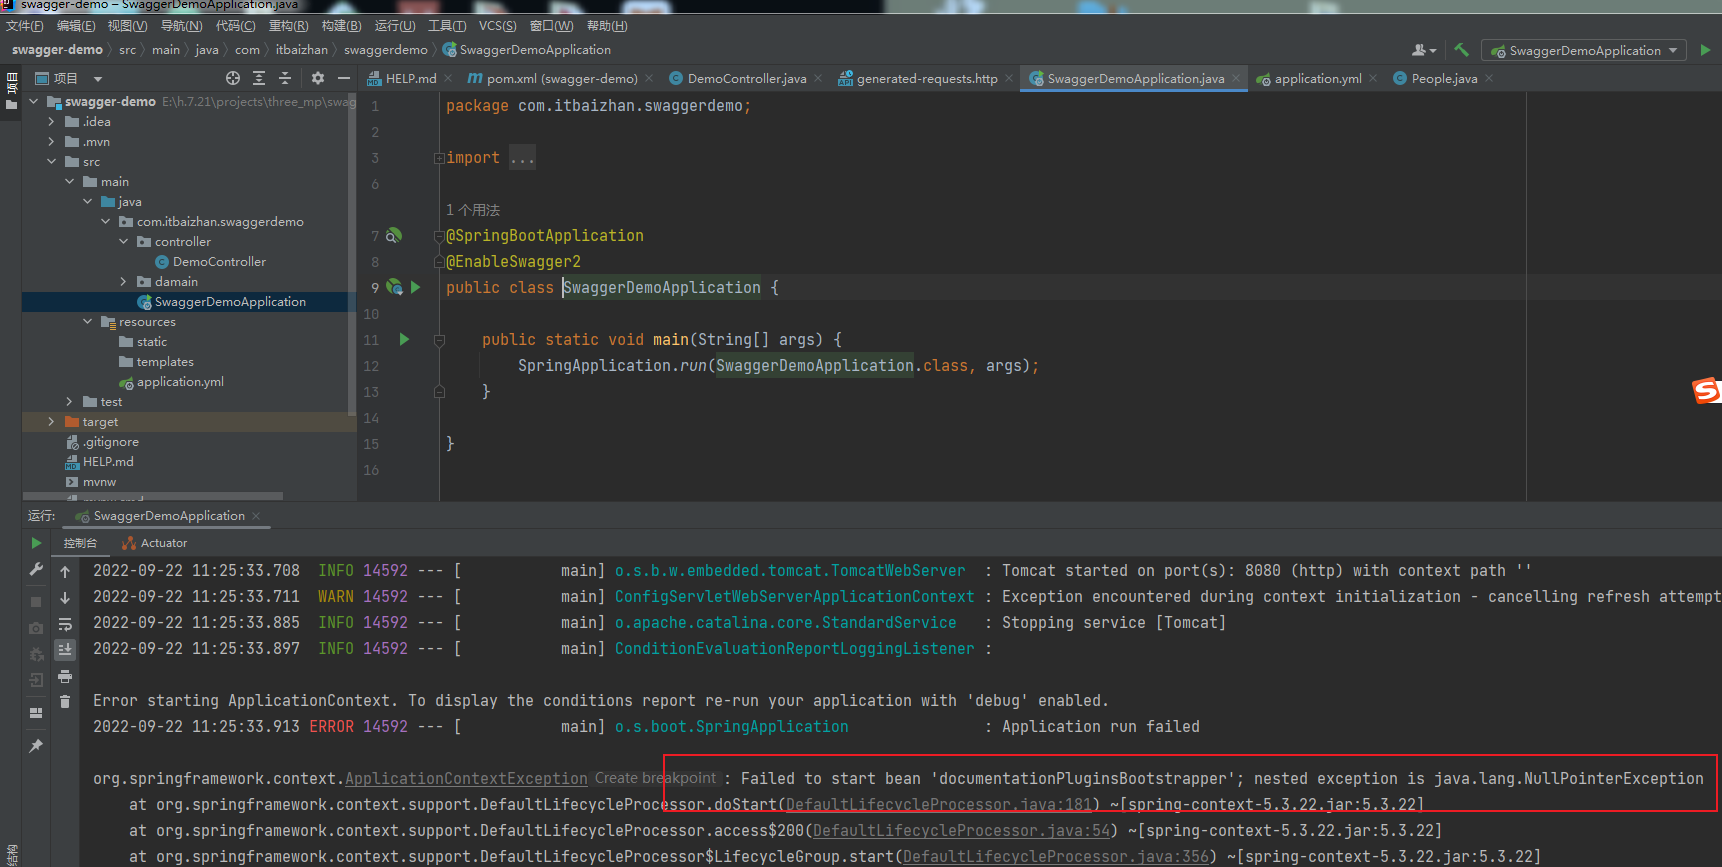Screen dimensions: 1722x867
Task: Collapse the controller package
Action: point(124,242)
